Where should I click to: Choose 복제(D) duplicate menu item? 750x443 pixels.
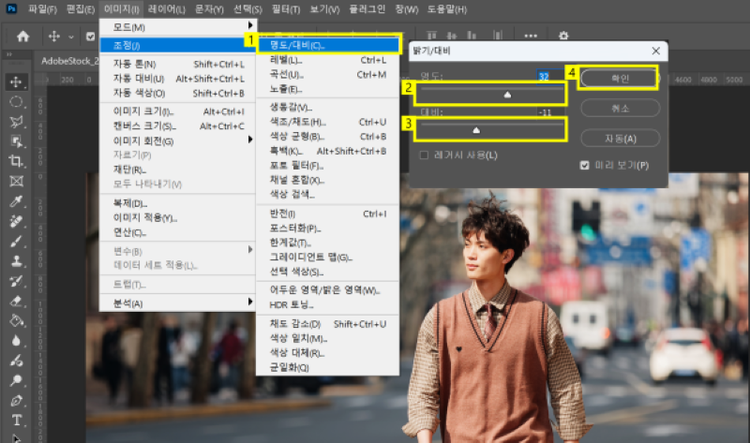pyautogui.click(x=177, y=204)
